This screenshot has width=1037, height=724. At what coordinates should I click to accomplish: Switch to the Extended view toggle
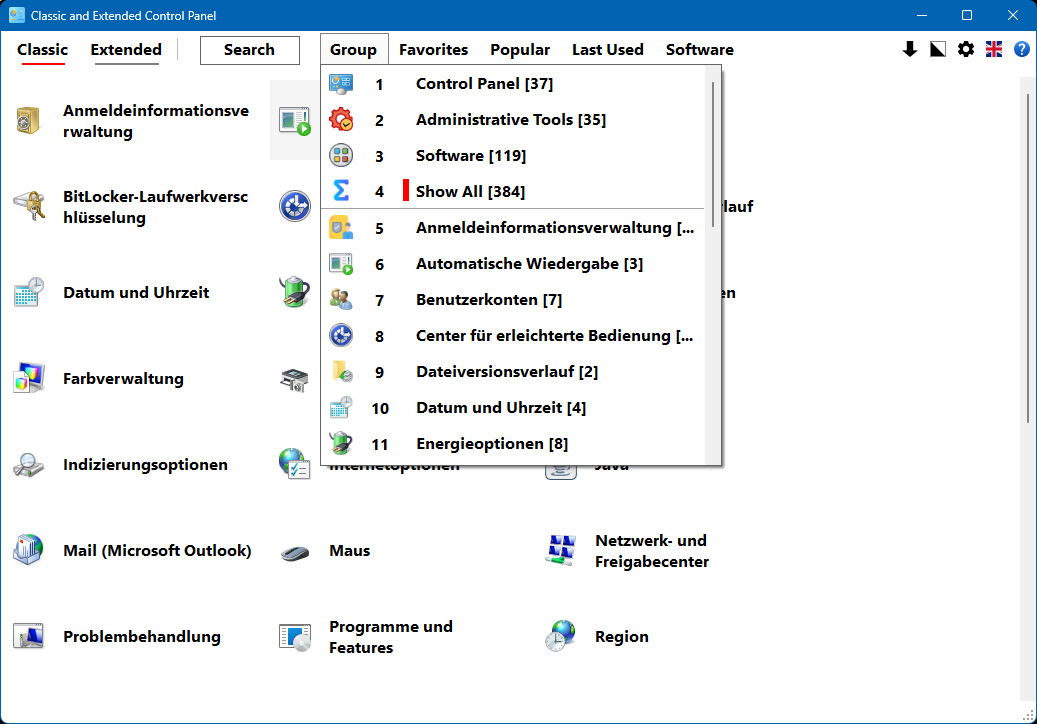click(x=126, y=50)
